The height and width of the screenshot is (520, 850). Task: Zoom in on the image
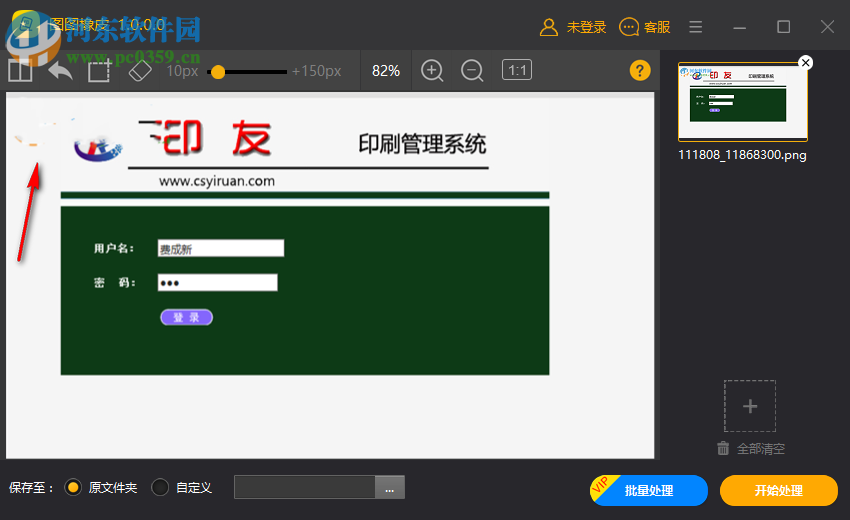[x=432, y=70]
